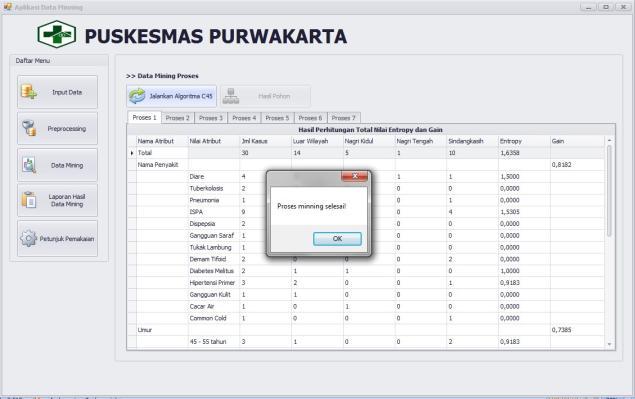635x399 pixels.
Task: Click the app icon in title bar
Action: tap(8, 7)
